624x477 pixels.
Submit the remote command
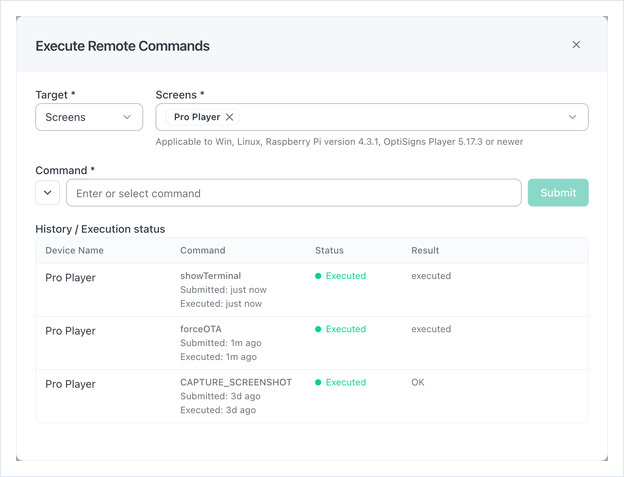(x=558, y=193)
